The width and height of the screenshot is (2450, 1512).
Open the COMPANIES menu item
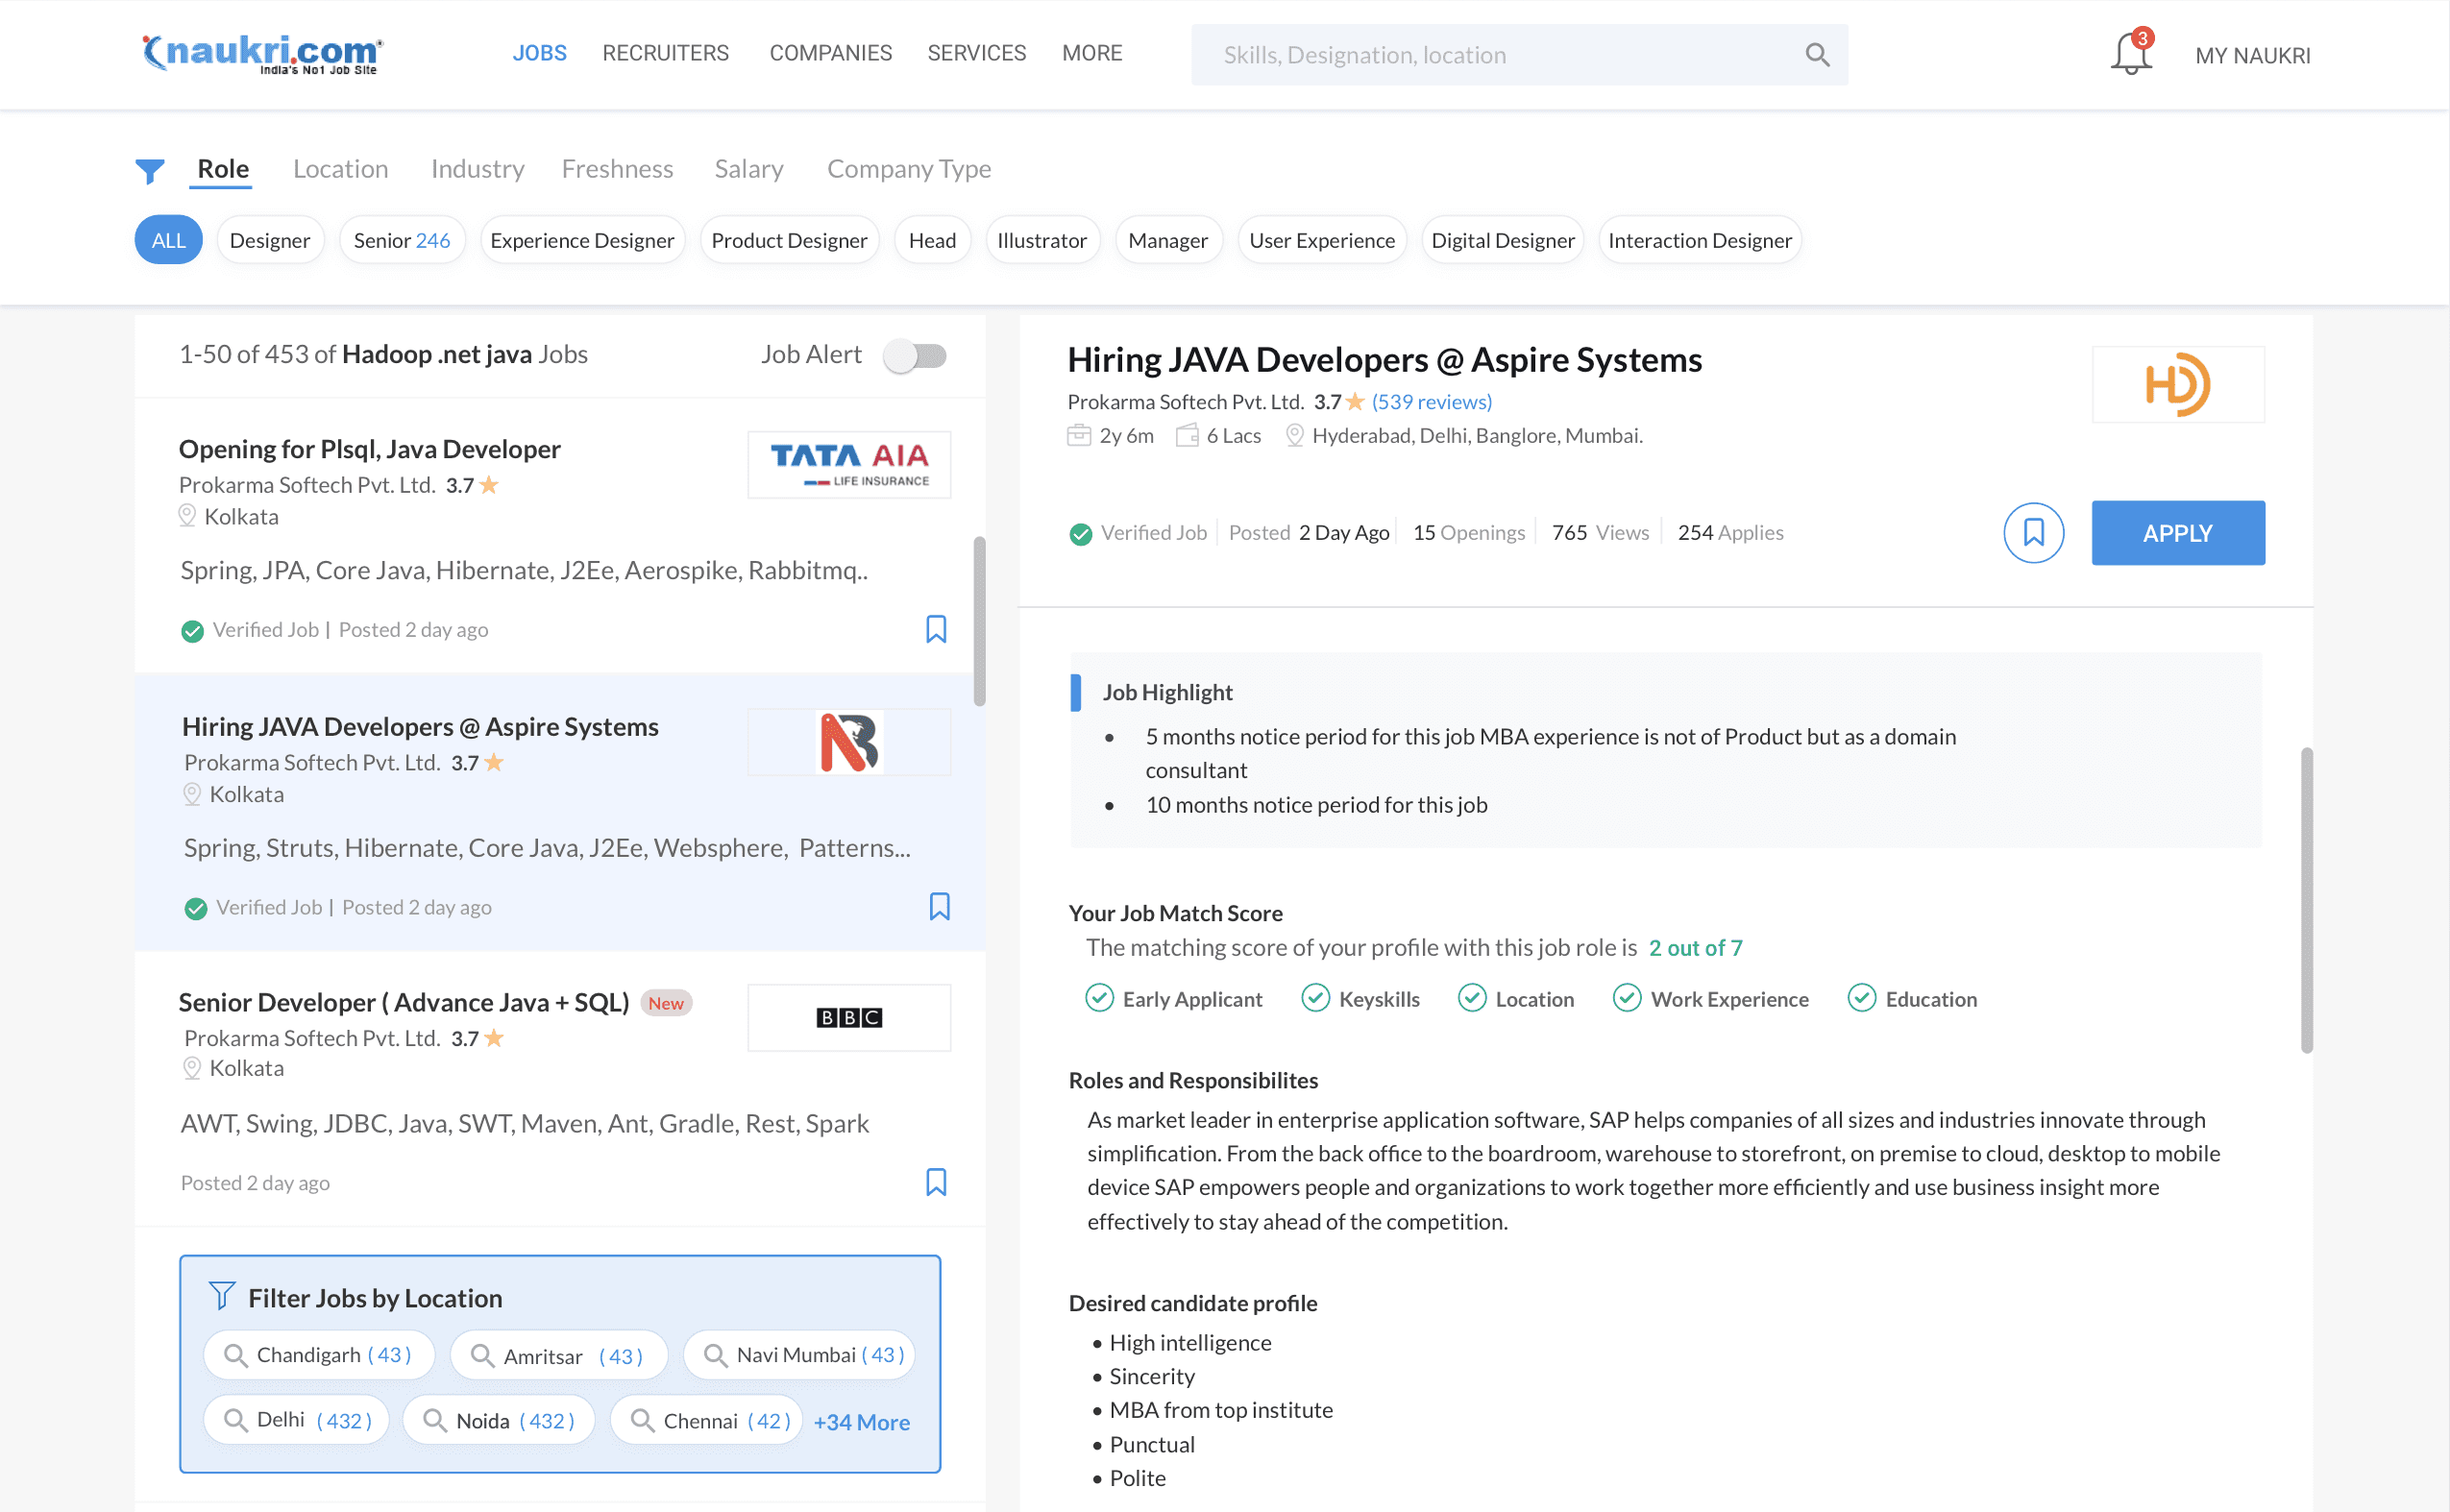pos(830,53)
